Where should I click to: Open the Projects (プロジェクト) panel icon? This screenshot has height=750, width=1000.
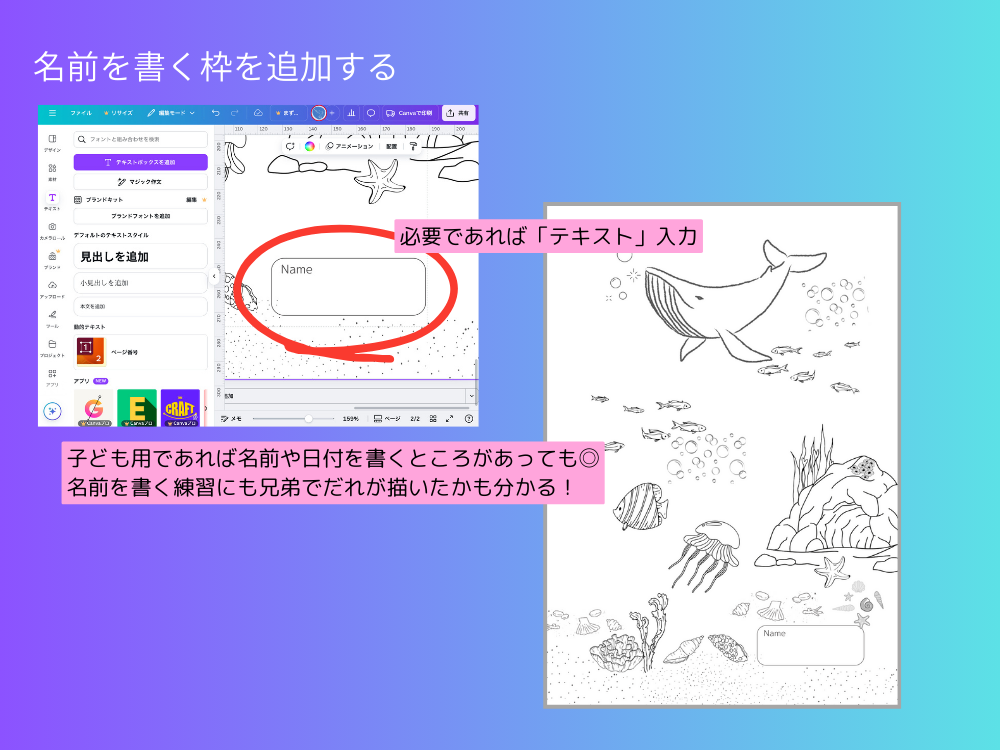click(52, 343)
